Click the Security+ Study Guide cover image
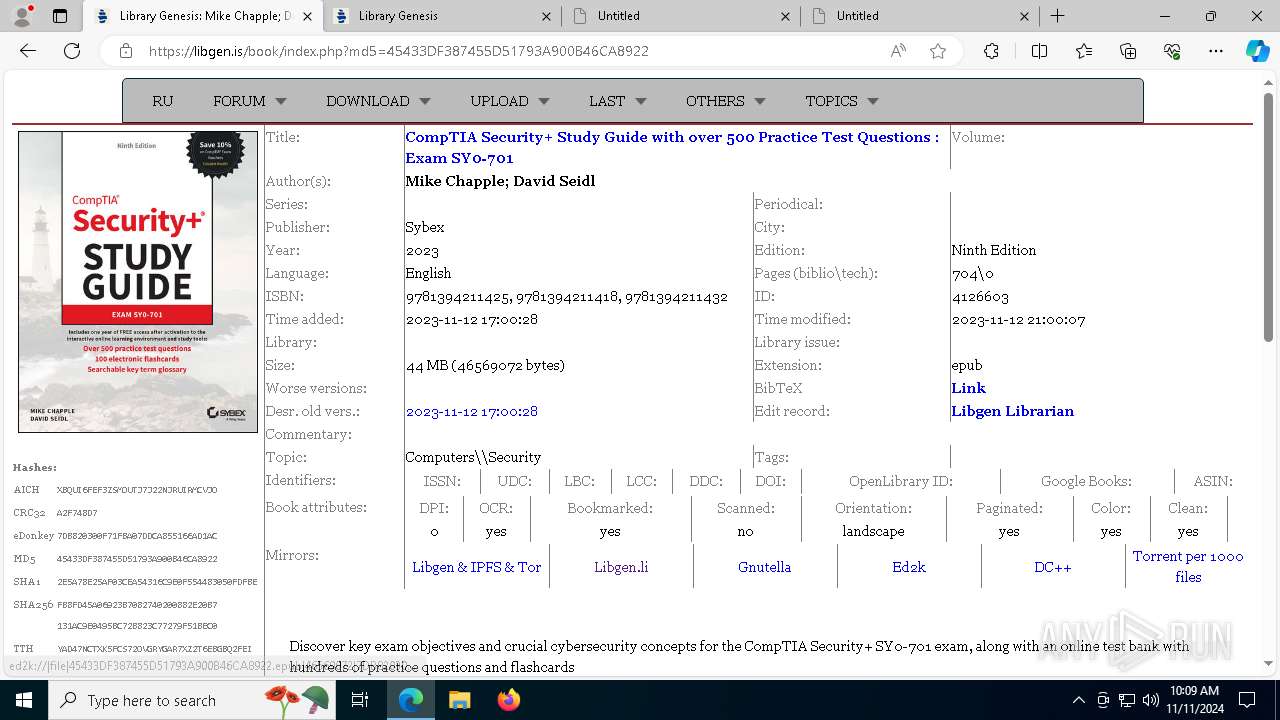1280x720 pixels. click(x=138, y=282)
